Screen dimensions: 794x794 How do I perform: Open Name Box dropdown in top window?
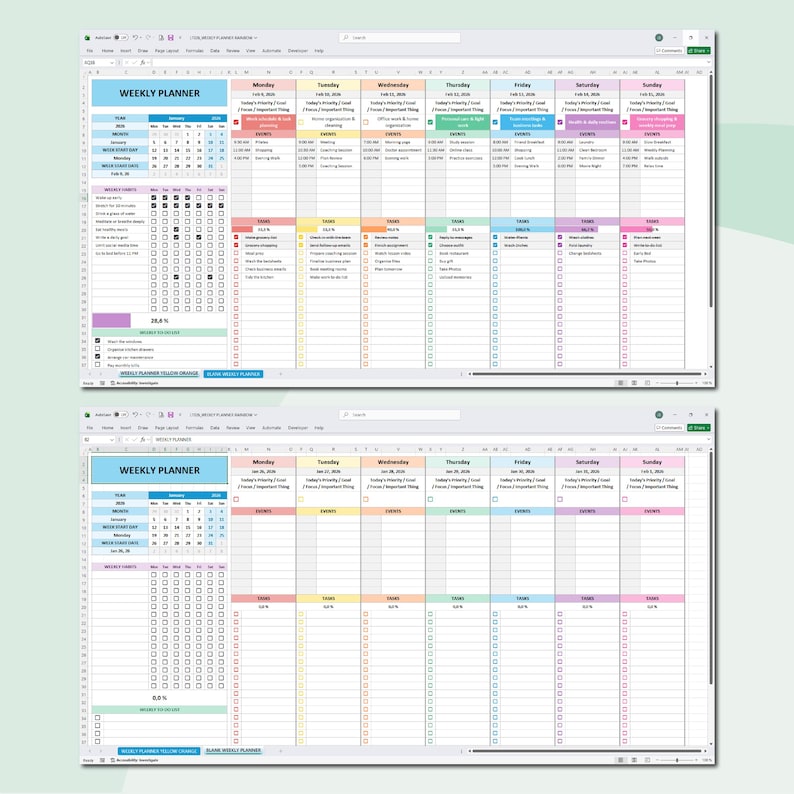[x=111, y=62]
